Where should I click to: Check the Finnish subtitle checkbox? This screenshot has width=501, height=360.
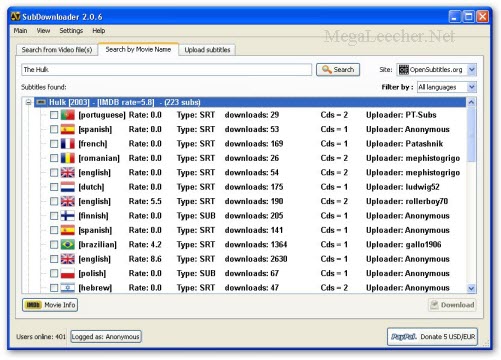tap(54, 216)
